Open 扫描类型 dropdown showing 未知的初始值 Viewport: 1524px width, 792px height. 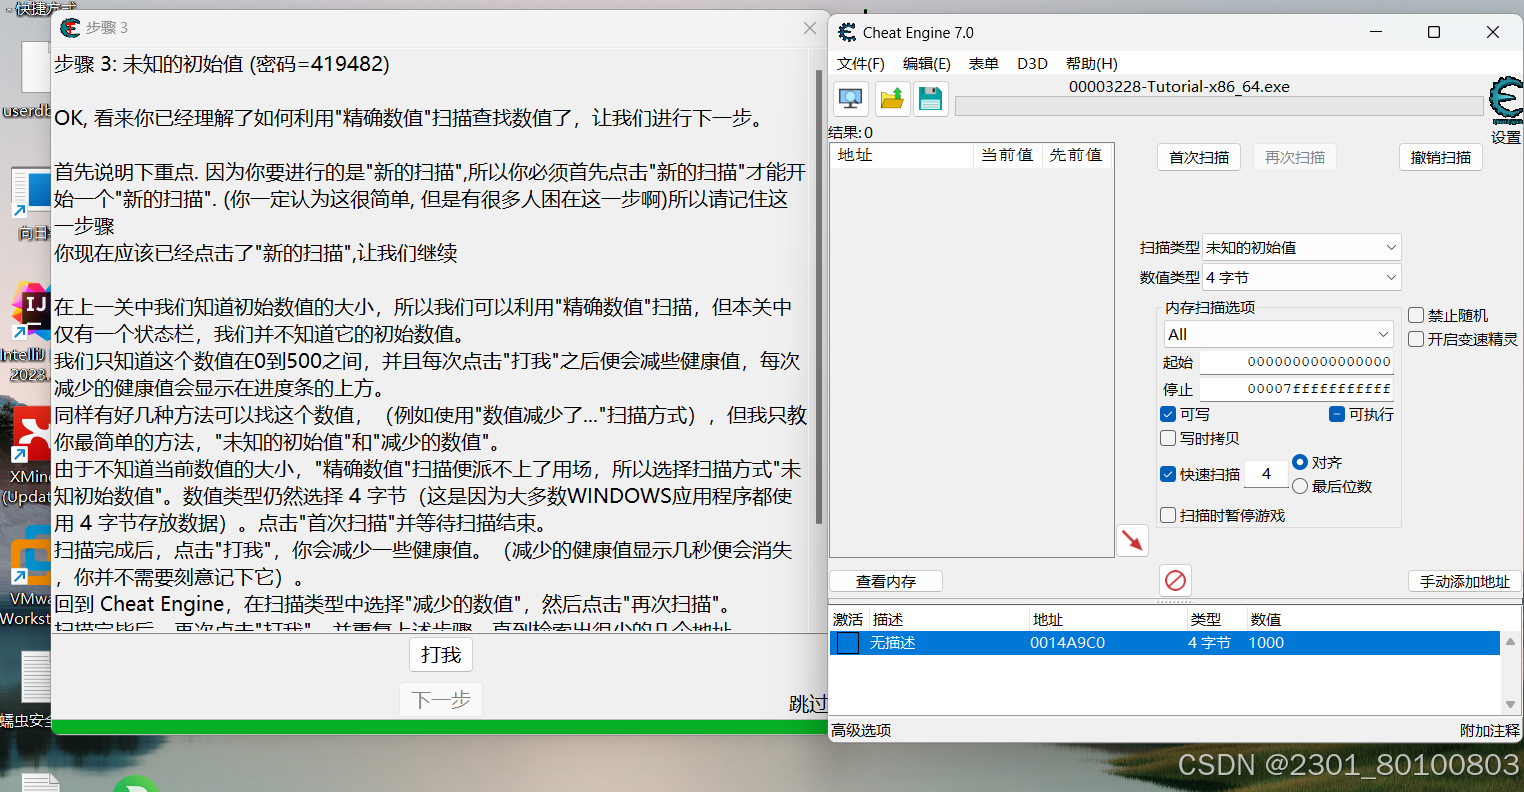click(x=1301, y=247)
